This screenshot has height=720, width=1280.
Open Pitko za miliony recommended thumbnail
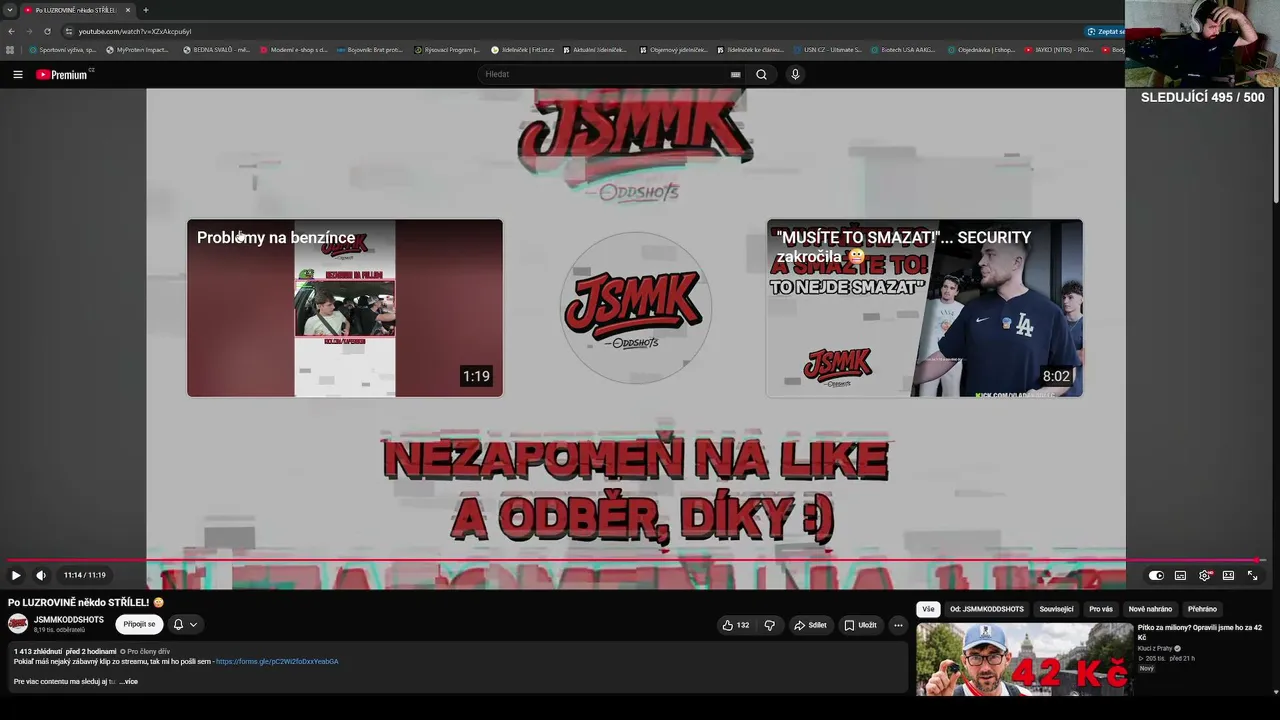coord(1025,659)
